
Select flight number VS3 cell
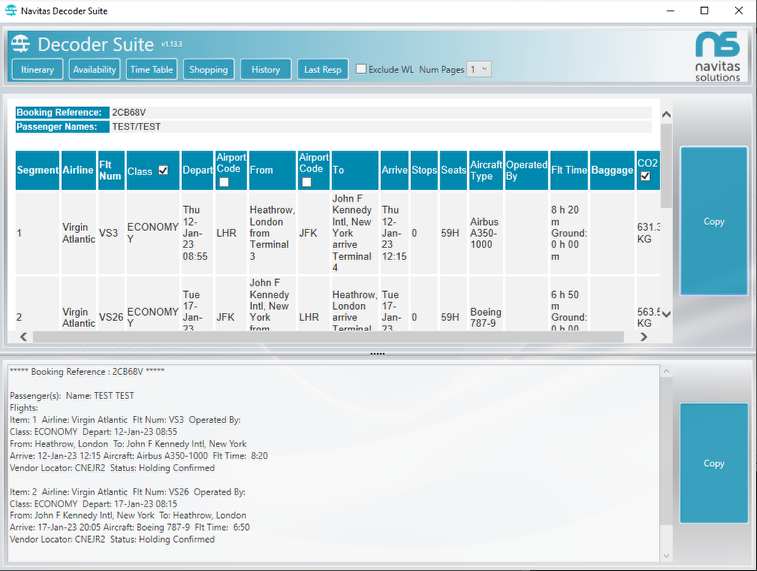(111, 233)
